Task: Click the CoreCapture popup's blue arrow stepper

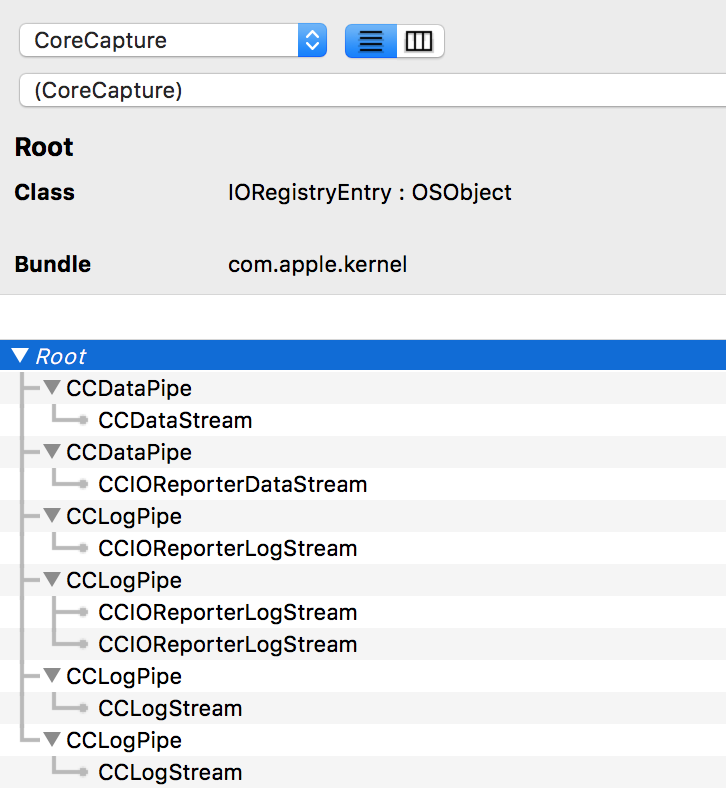Action: point(312,41)
